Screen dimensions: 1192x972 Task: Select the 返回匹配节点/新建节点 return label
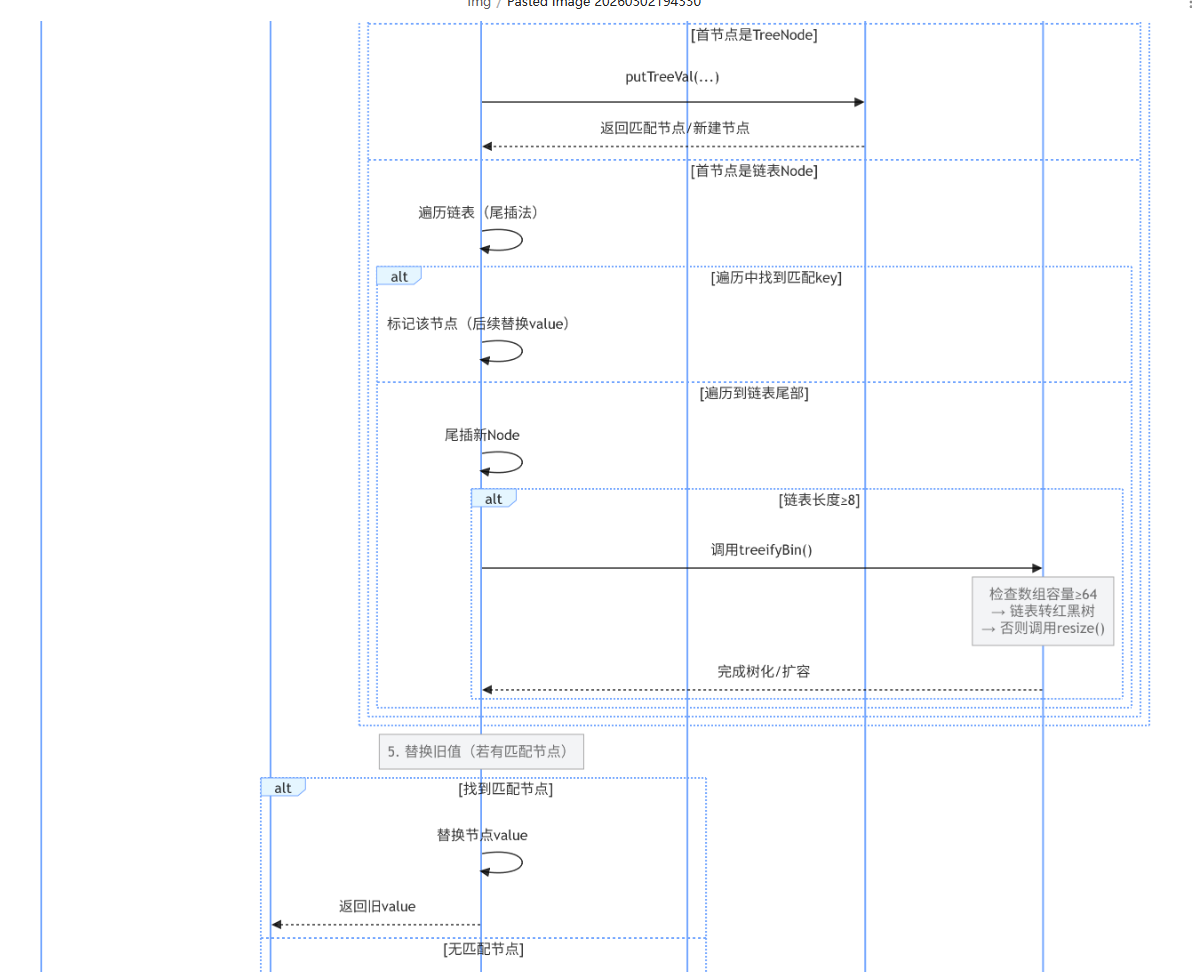675,128
